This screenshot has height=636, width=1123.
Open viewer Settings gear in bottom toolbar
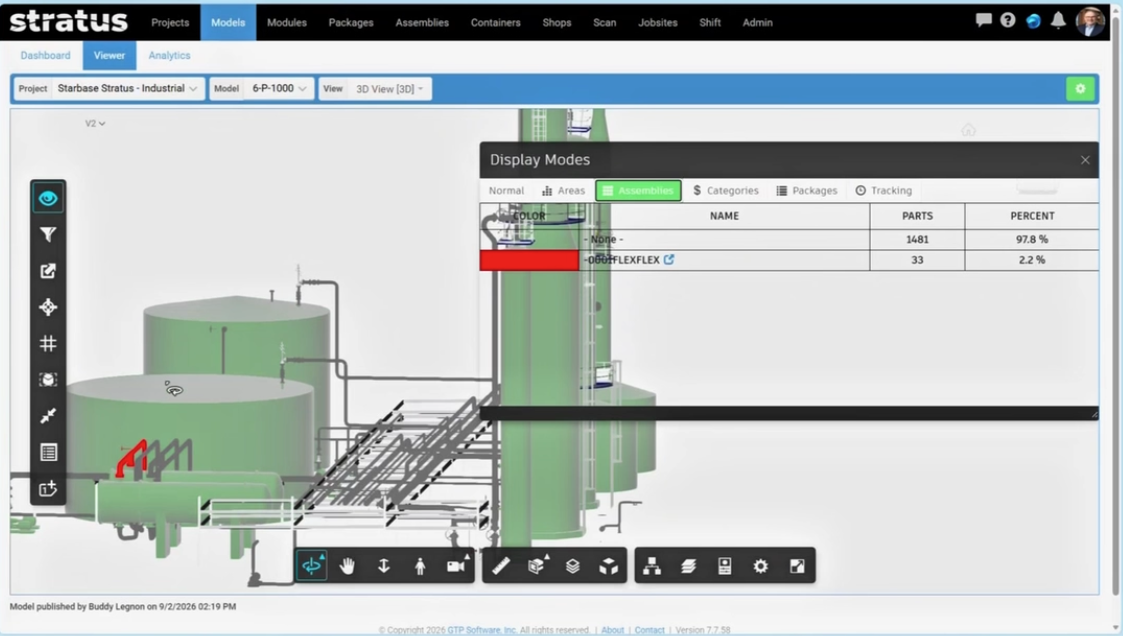coord(761,566)
